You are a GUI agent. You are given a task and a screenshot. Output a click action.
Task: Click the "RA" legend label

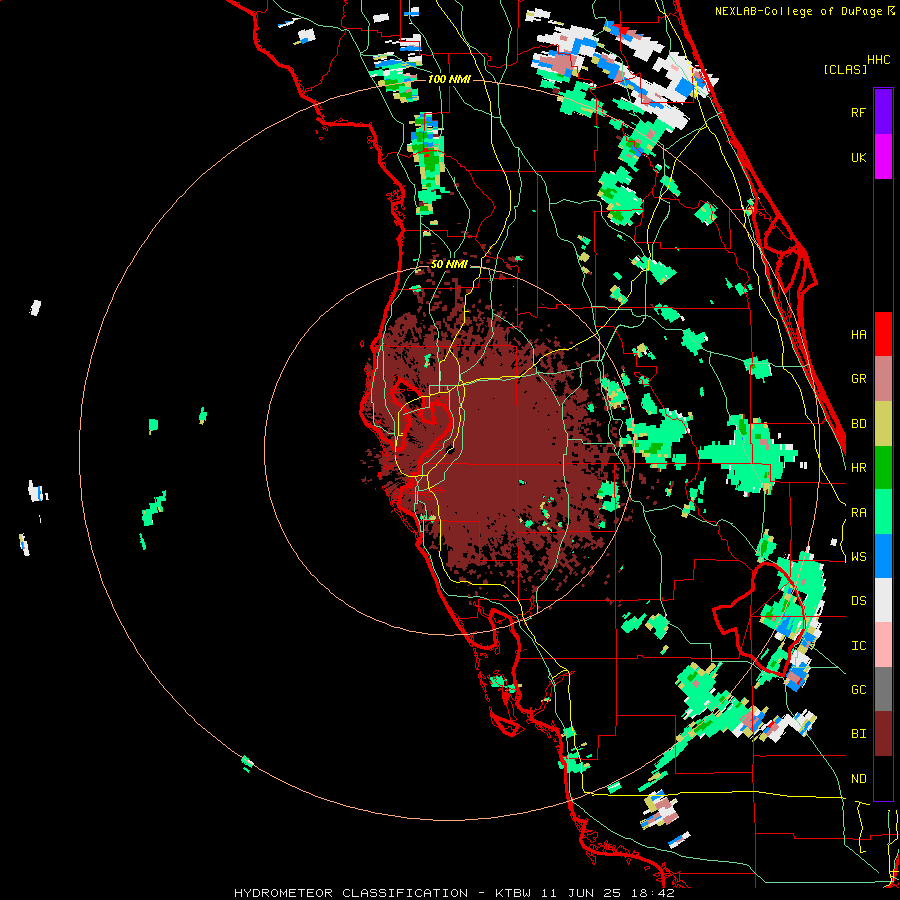click(x=858, y=513)
